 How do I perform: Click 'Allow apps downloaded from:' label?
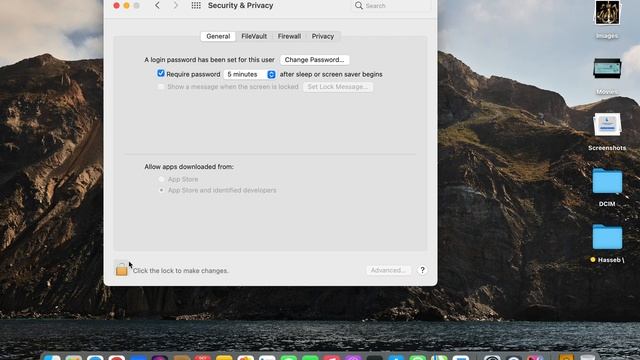pos(189,167)
